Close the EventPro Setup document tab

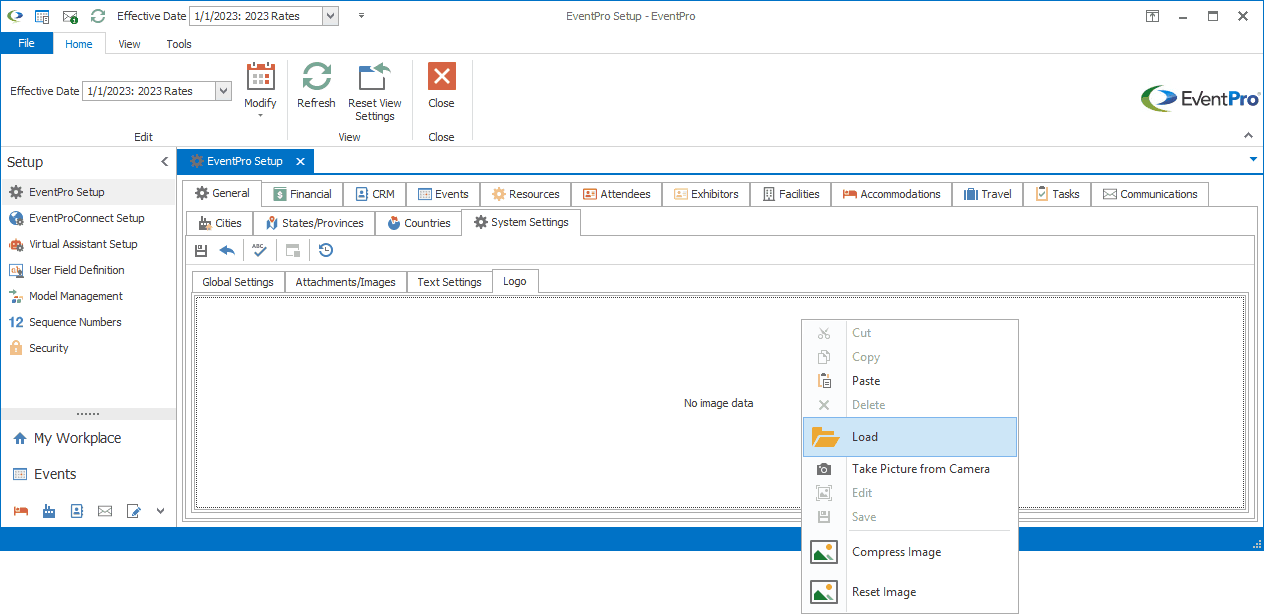point(300,161)
